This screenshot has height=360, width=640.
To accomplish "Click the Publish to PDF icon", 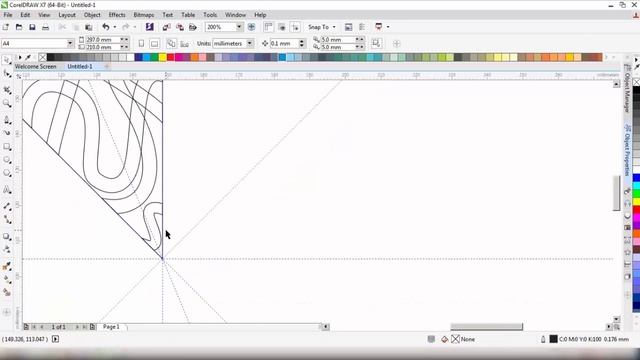I will pyautogui.click(x=193, y=27).
